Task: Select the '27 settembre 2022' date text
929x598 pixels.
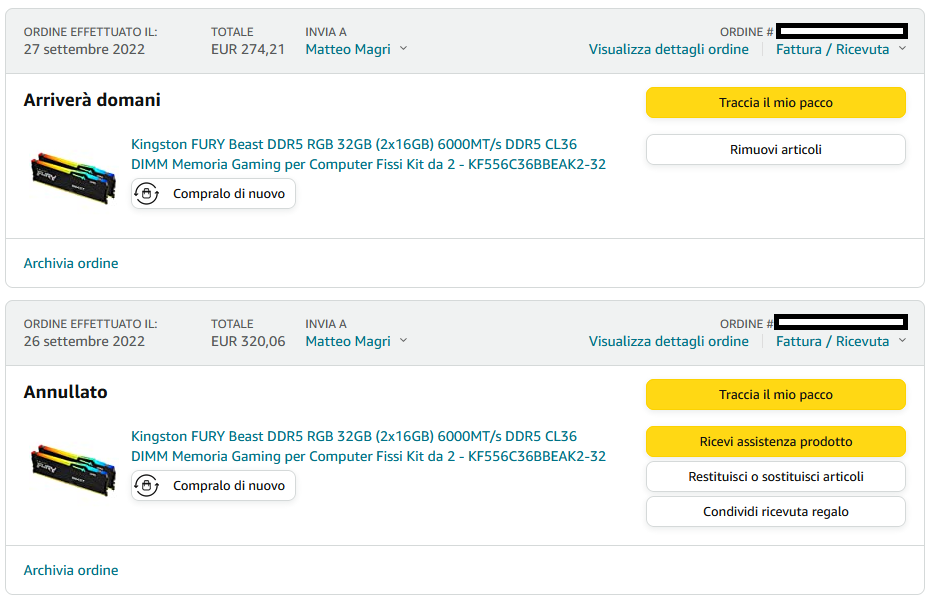Action: (84, 49)
